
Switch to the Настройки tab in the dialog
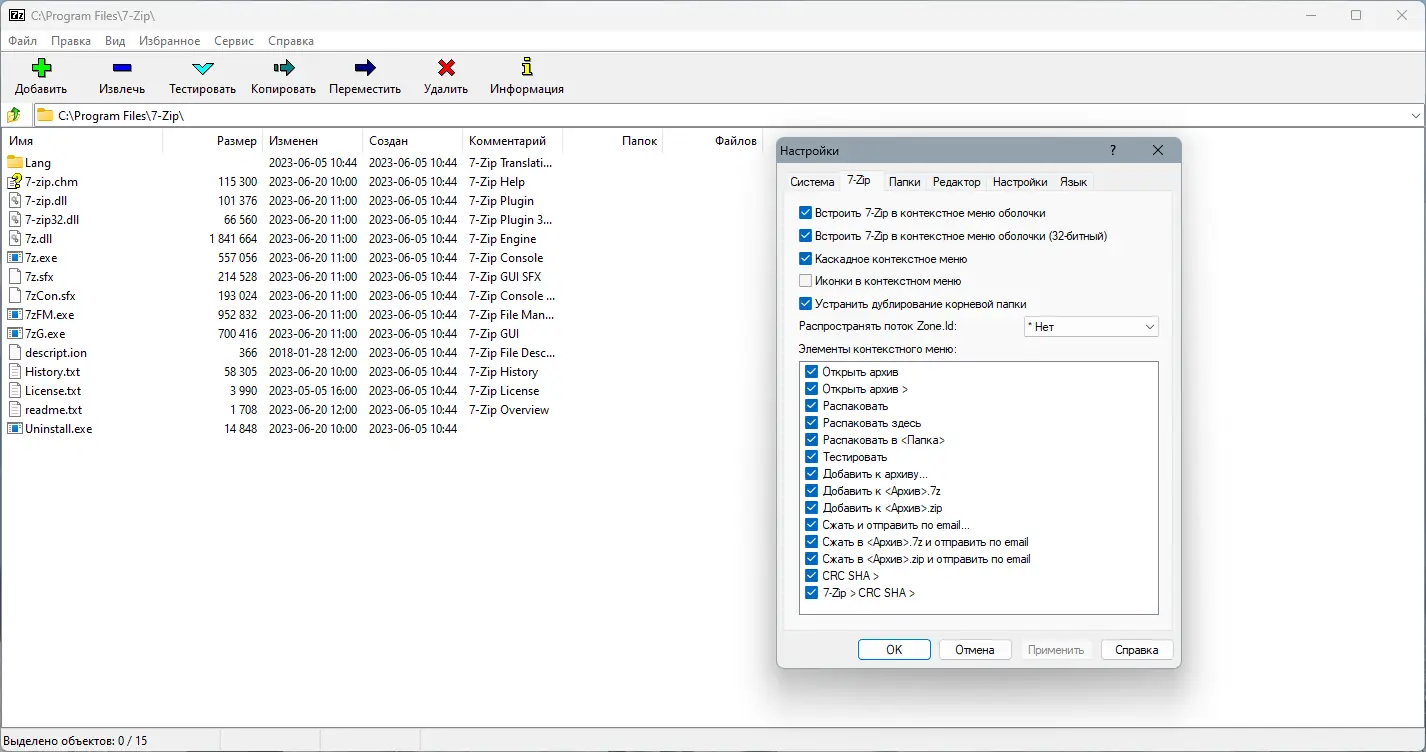pyautogui.click(x=1020, y=182)
